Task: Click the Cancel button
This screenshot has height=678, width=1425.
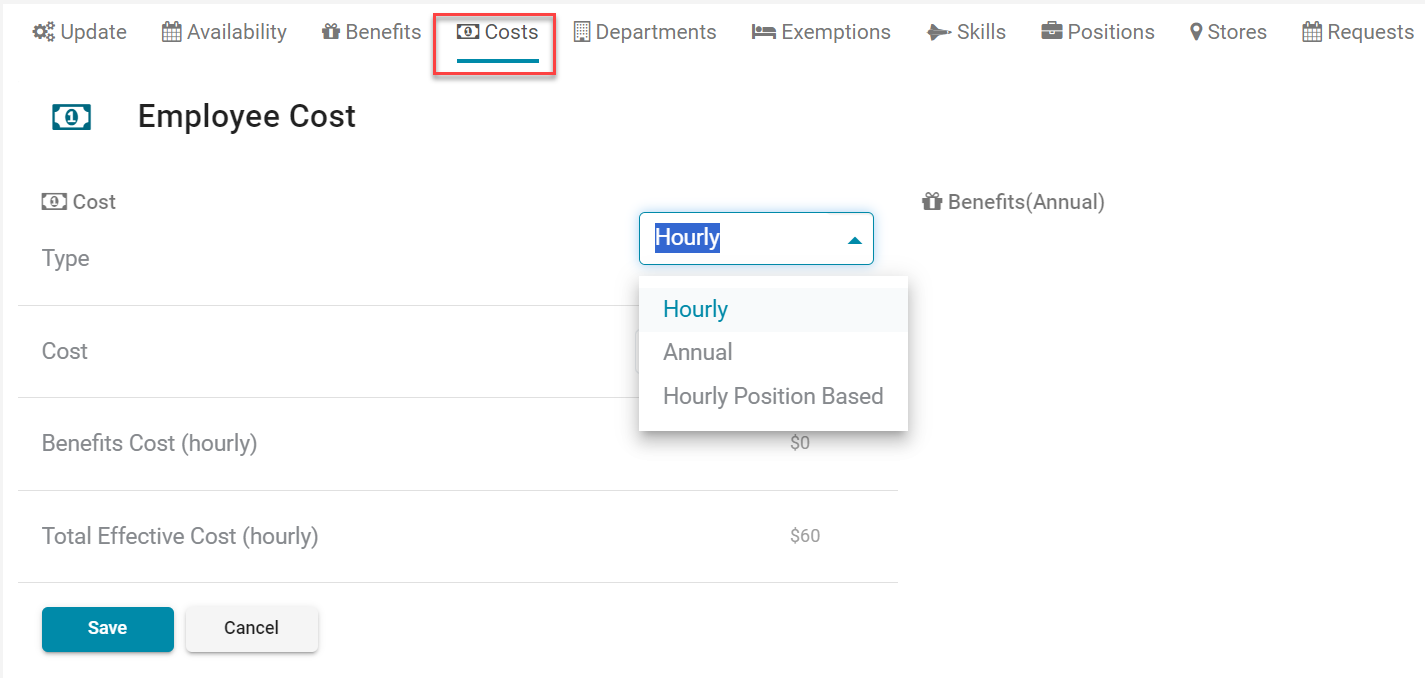Action: (251, 628)
